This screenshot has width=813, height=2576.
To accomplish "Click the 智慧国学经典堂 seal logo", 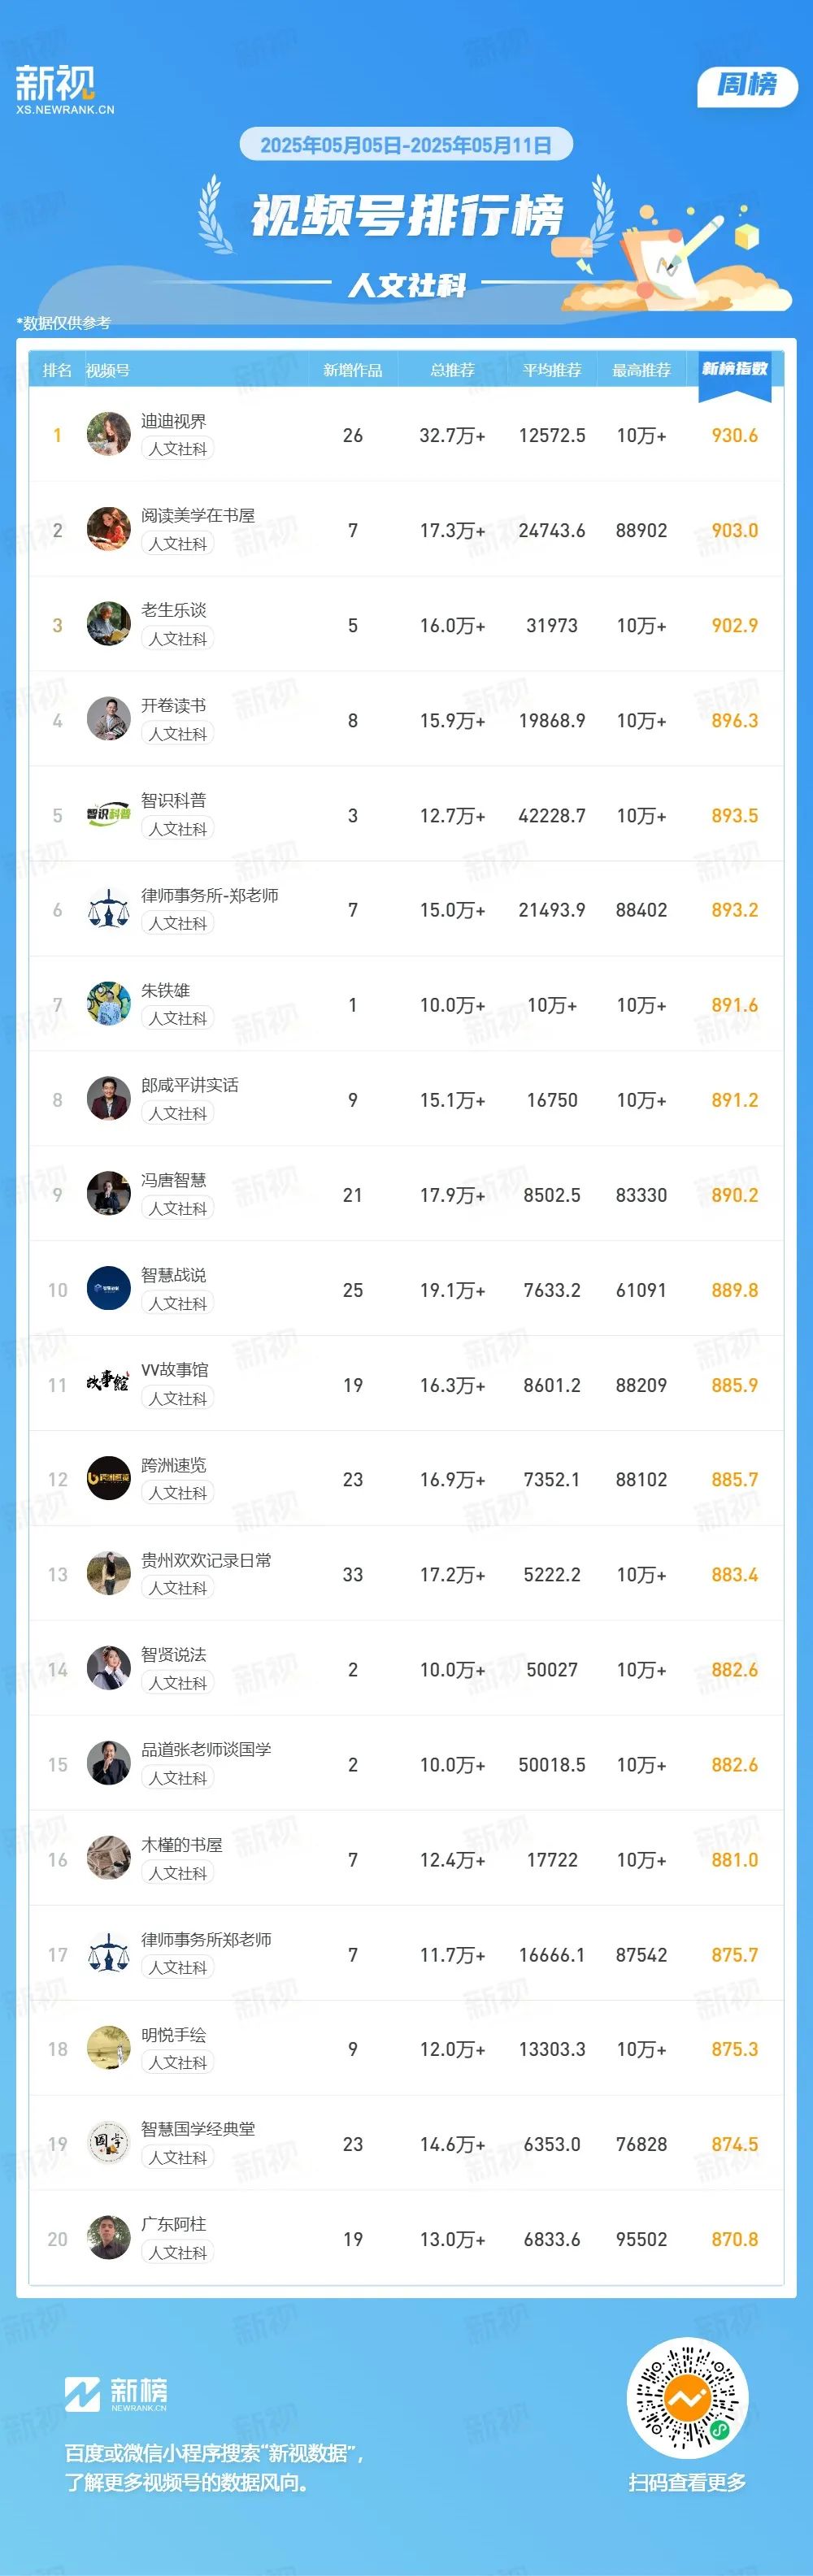I will point(108,2143).
